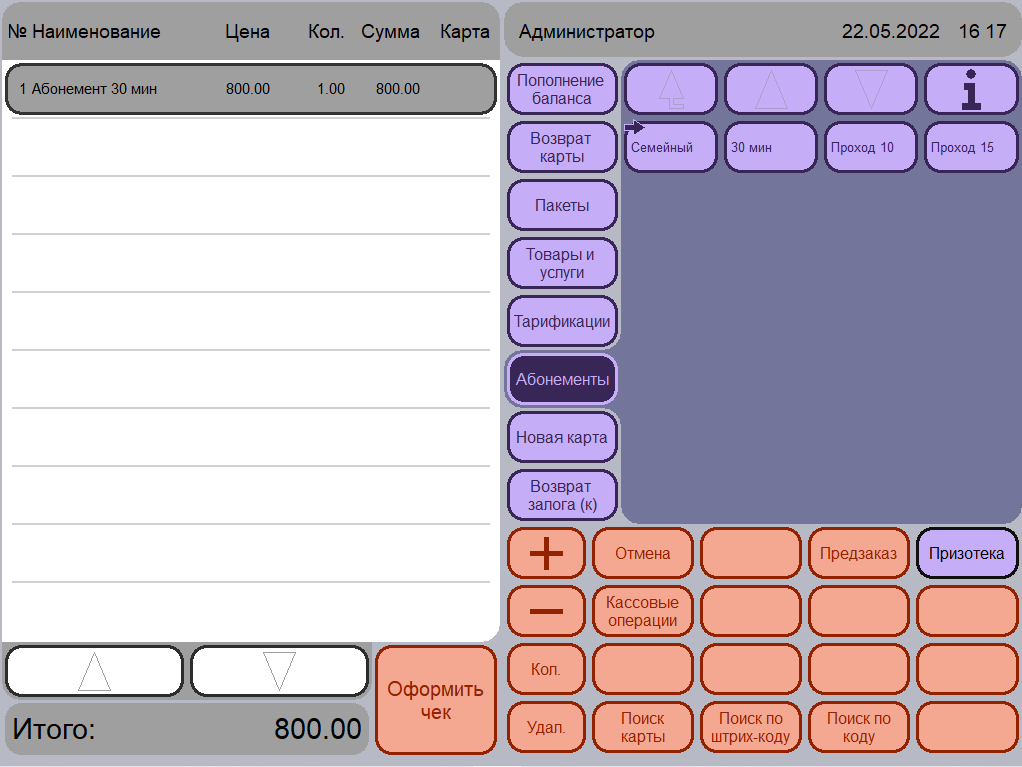Select the Абонемент 30 мин receipt row
This screenshot has height=767, width=1022.
[x=251, y=89]
